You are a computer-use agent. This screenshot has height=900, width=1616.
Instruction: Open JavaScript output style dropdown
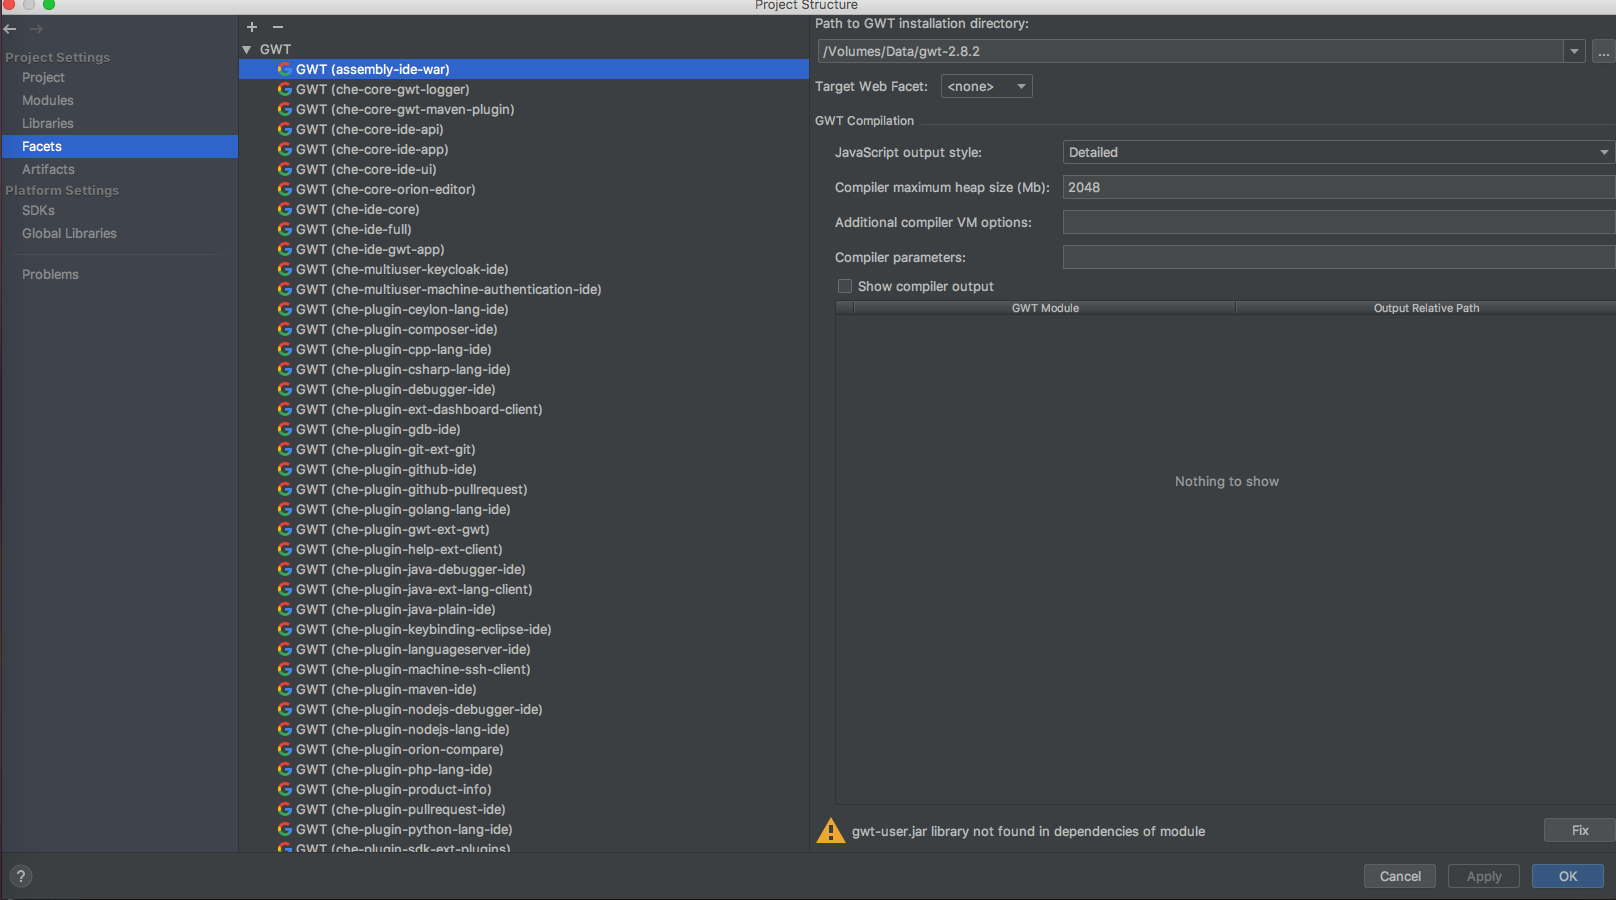coord(1338,152)
